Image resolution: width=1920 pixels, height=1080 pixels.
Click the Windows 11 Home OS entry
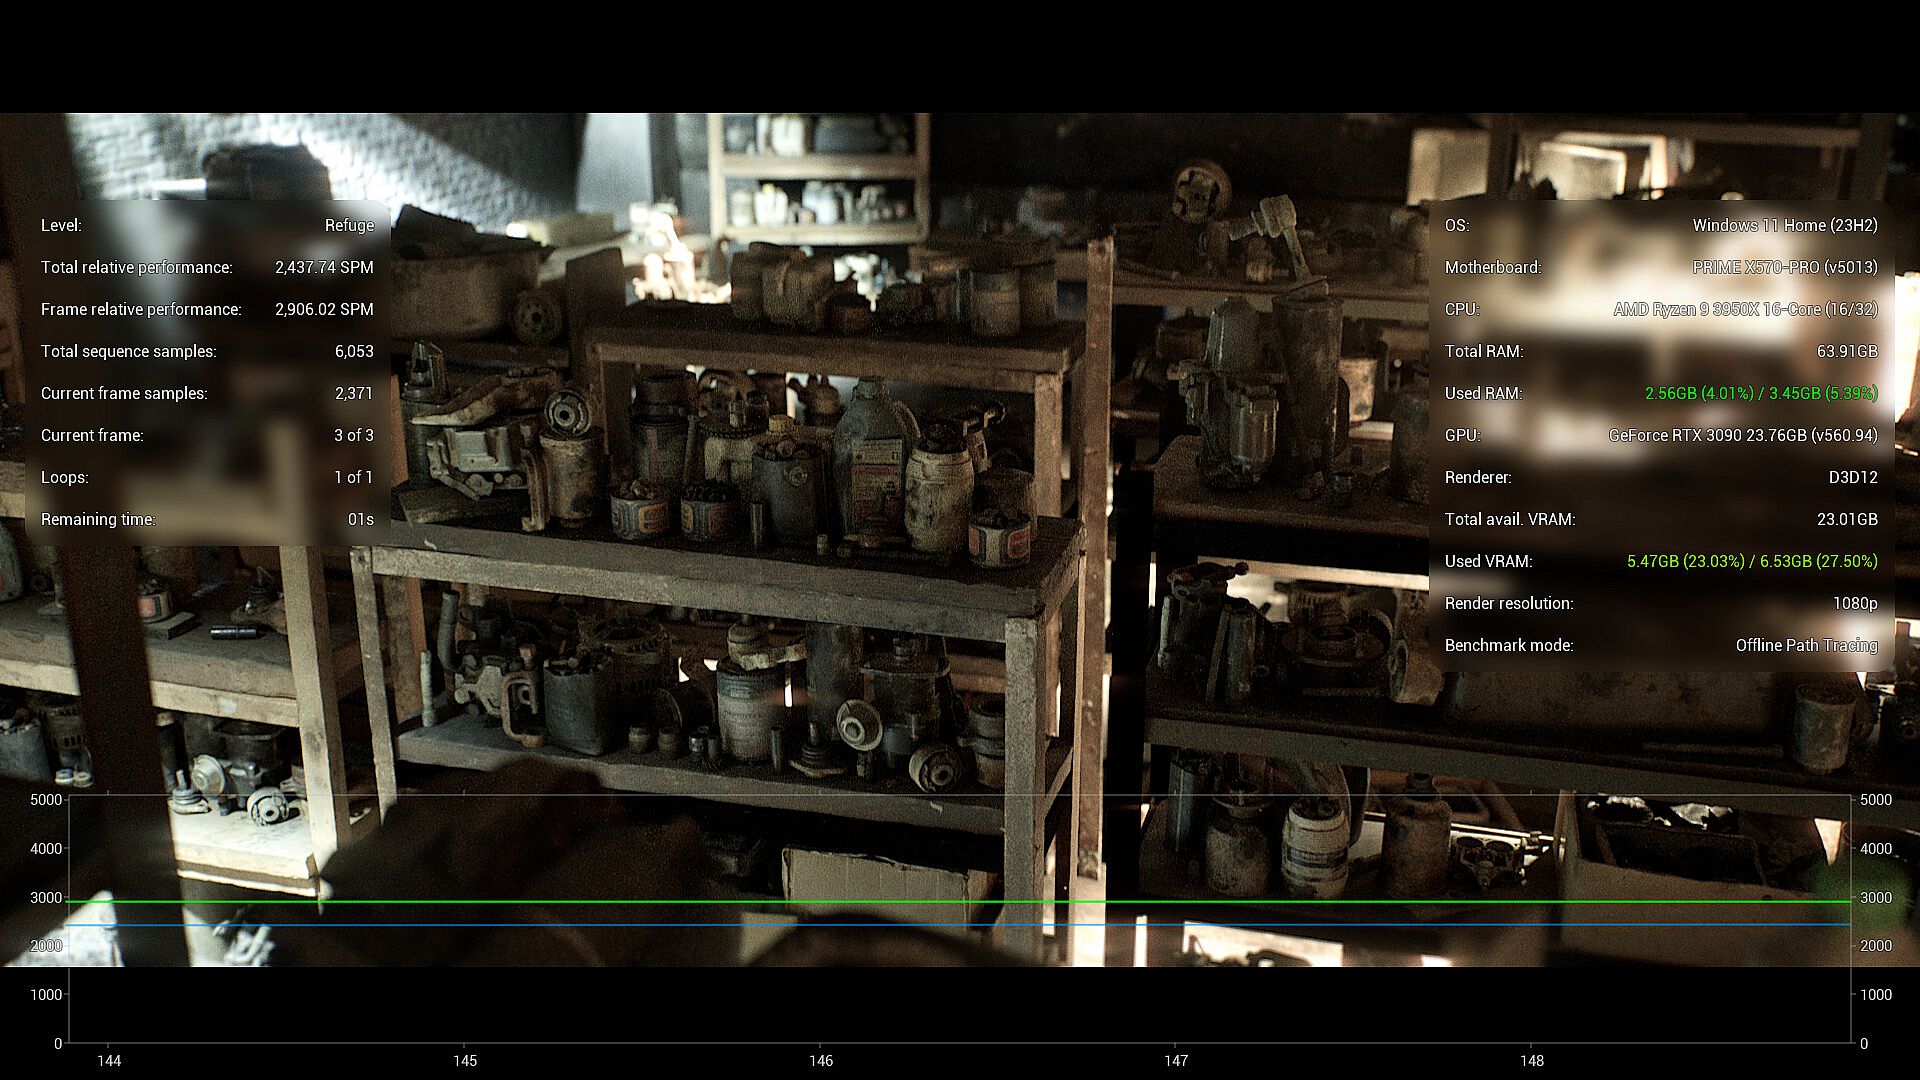click(1785, 225)
